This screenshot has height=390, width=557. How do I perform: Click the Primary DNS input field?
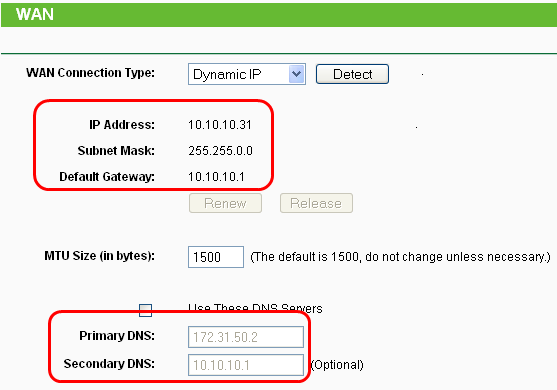246,337
